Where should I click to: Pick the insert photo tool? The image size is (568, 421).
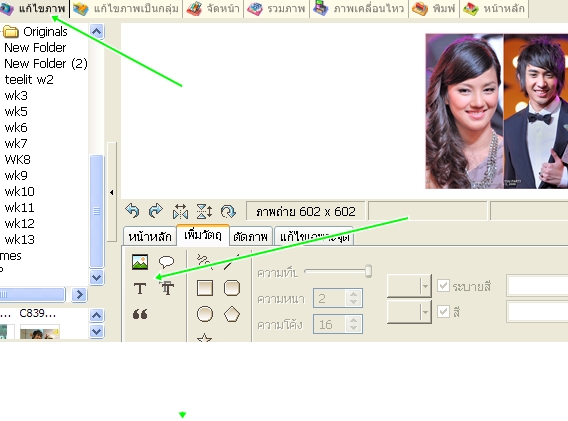tap(140, 262)
